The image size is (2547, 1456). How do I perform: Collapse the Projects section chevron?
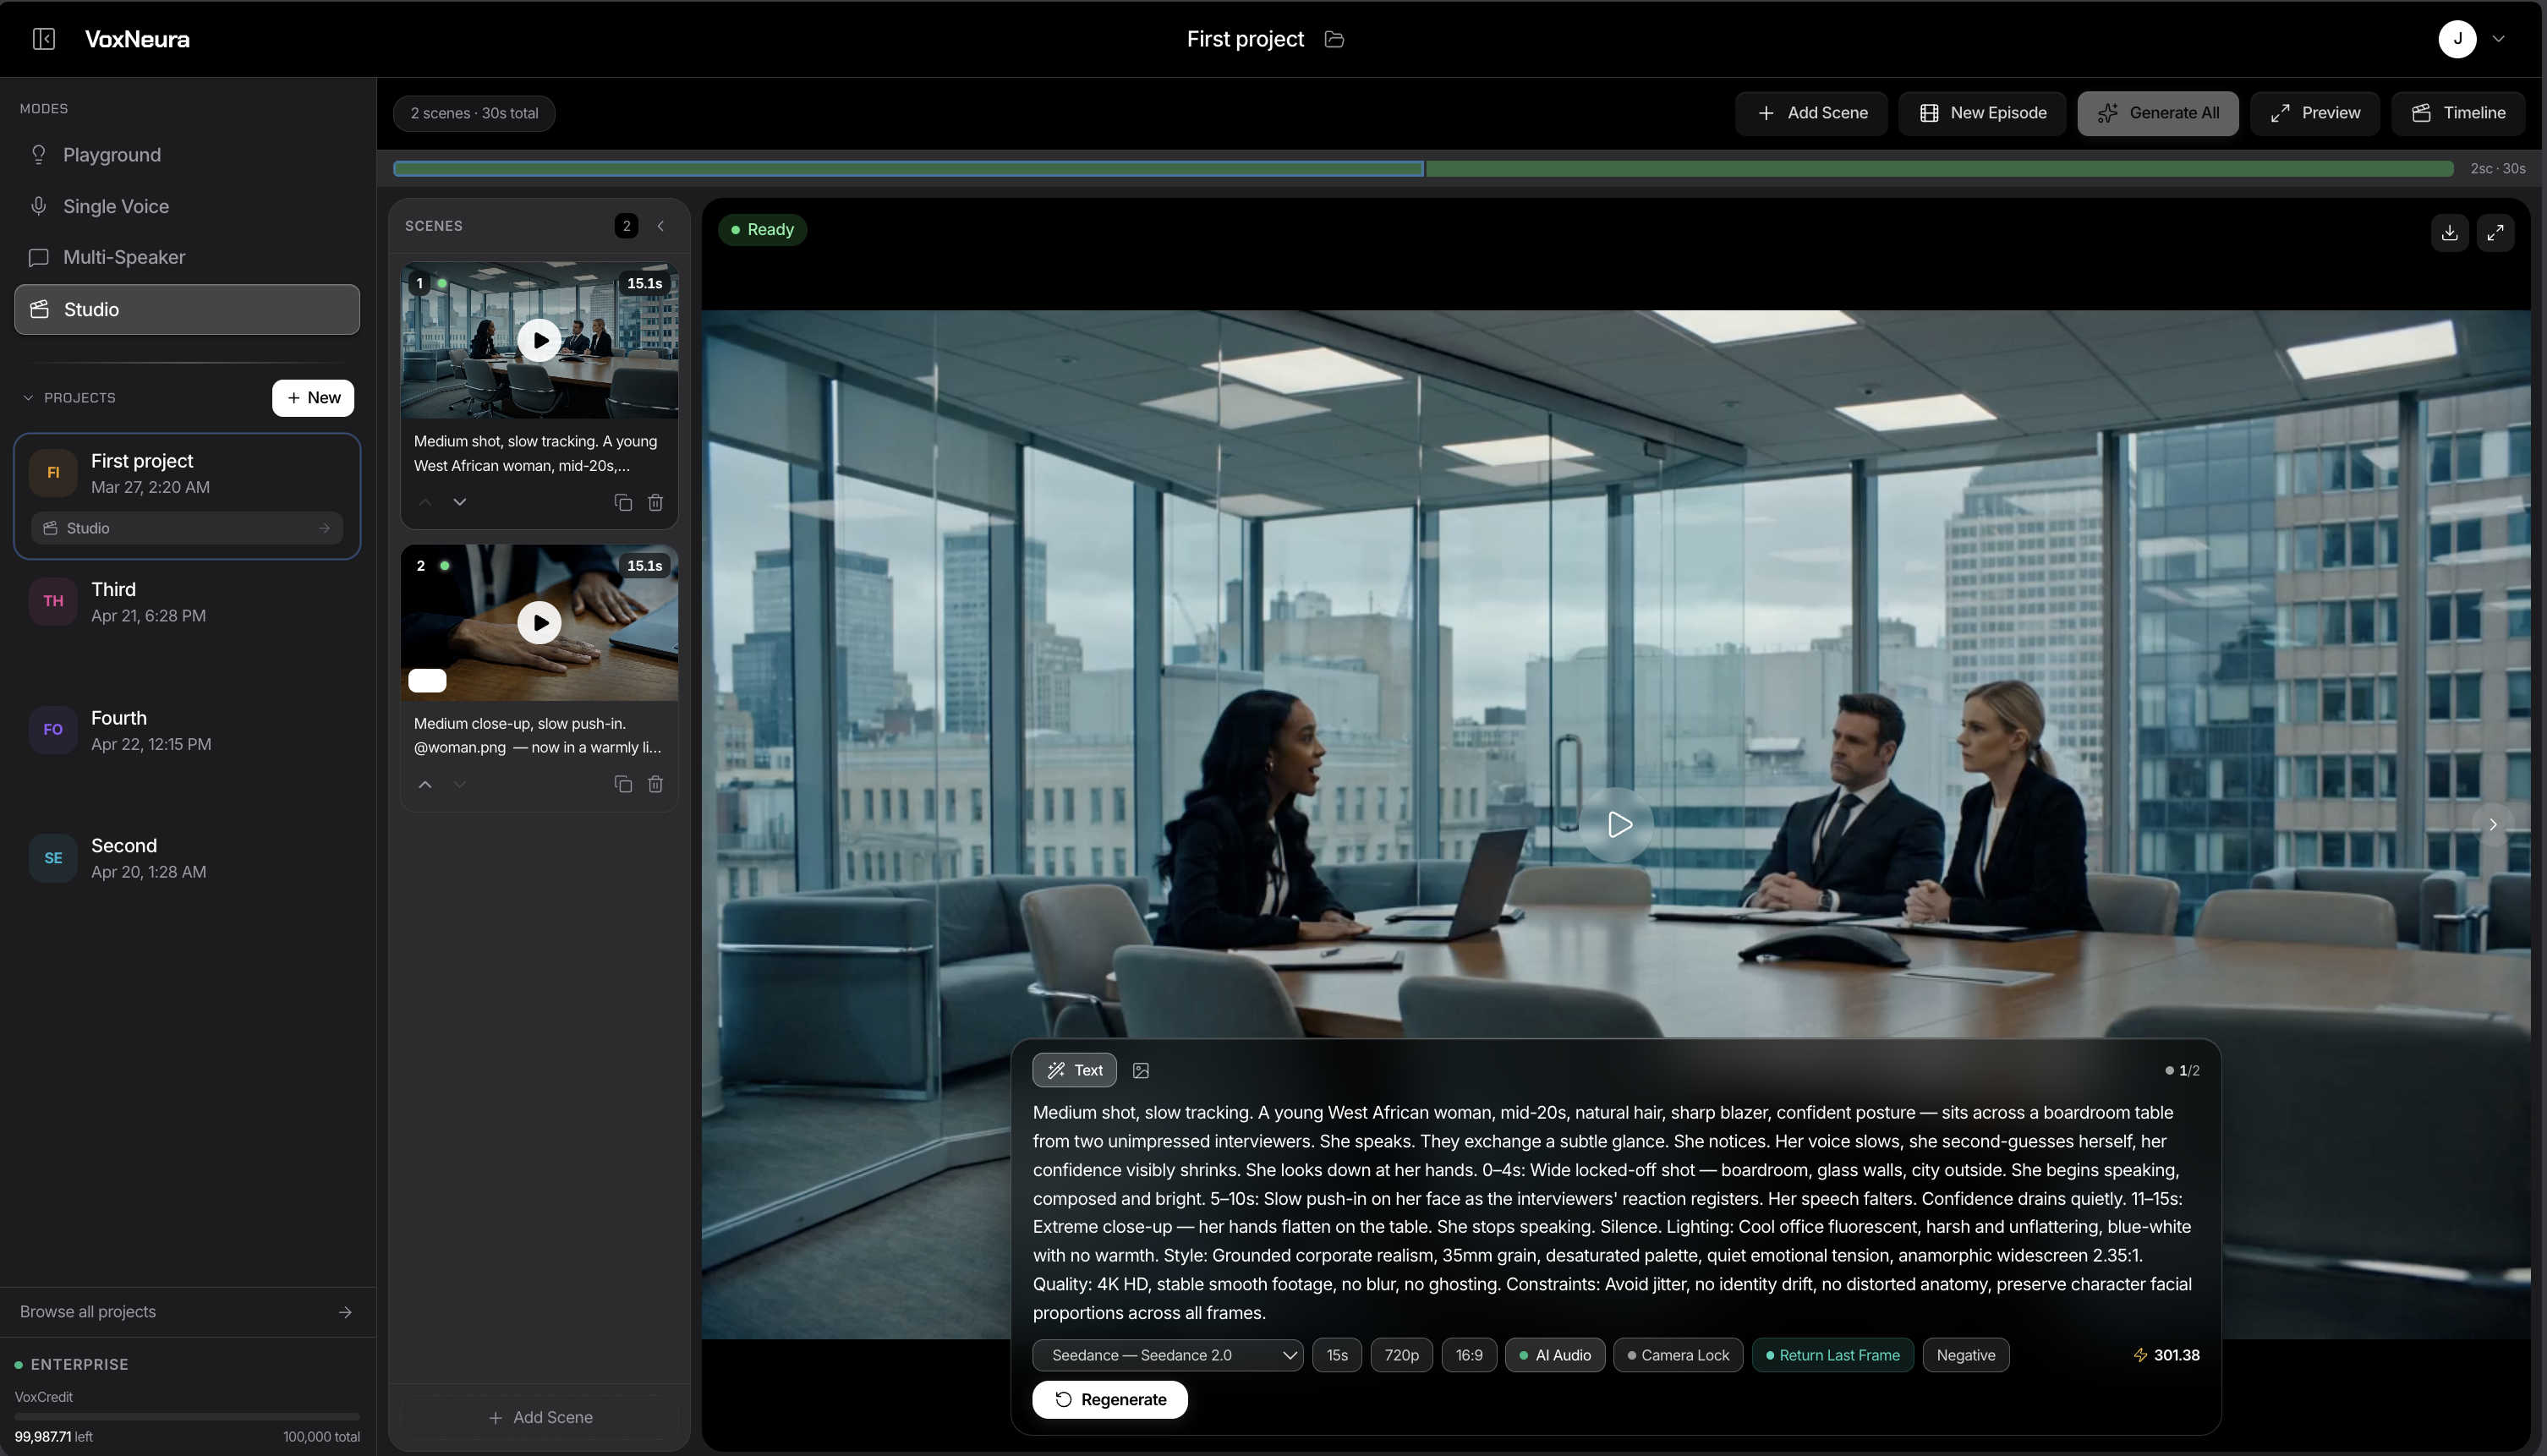[28, 398]
